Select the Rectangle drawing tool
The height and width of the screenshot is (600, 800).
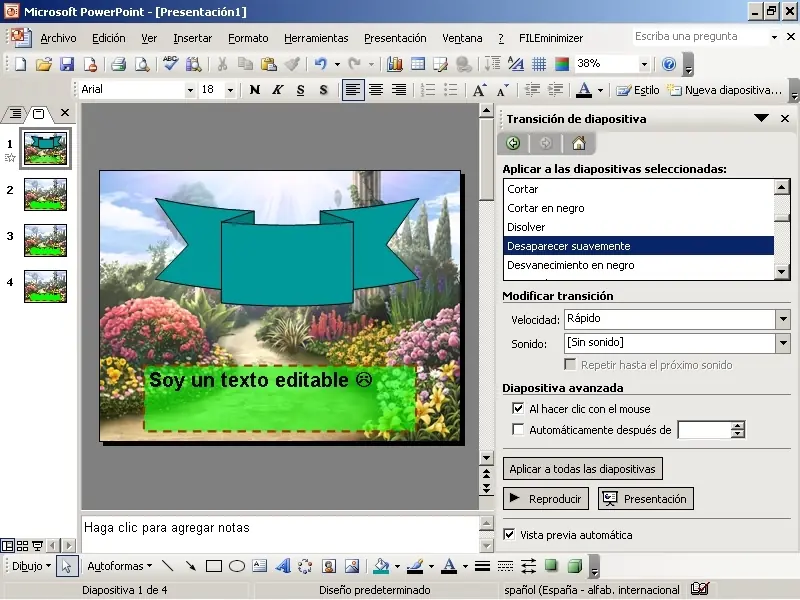(x=213, y=566)
